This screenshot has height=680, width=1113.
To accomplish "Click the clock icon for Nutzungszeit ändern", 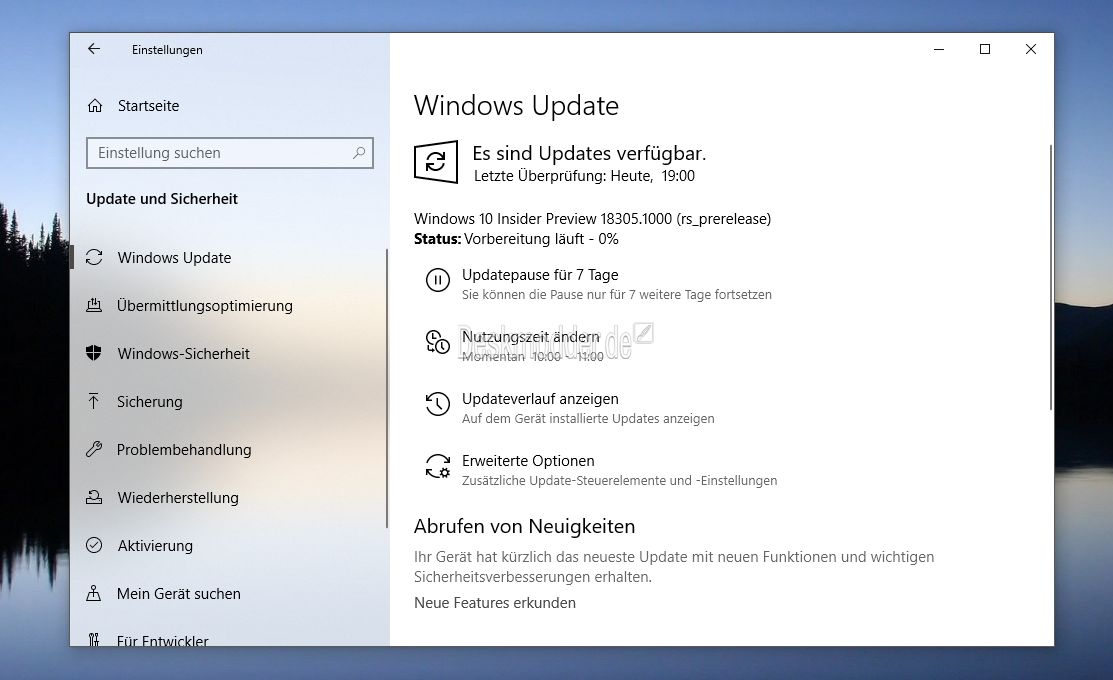I will [438, 342].
